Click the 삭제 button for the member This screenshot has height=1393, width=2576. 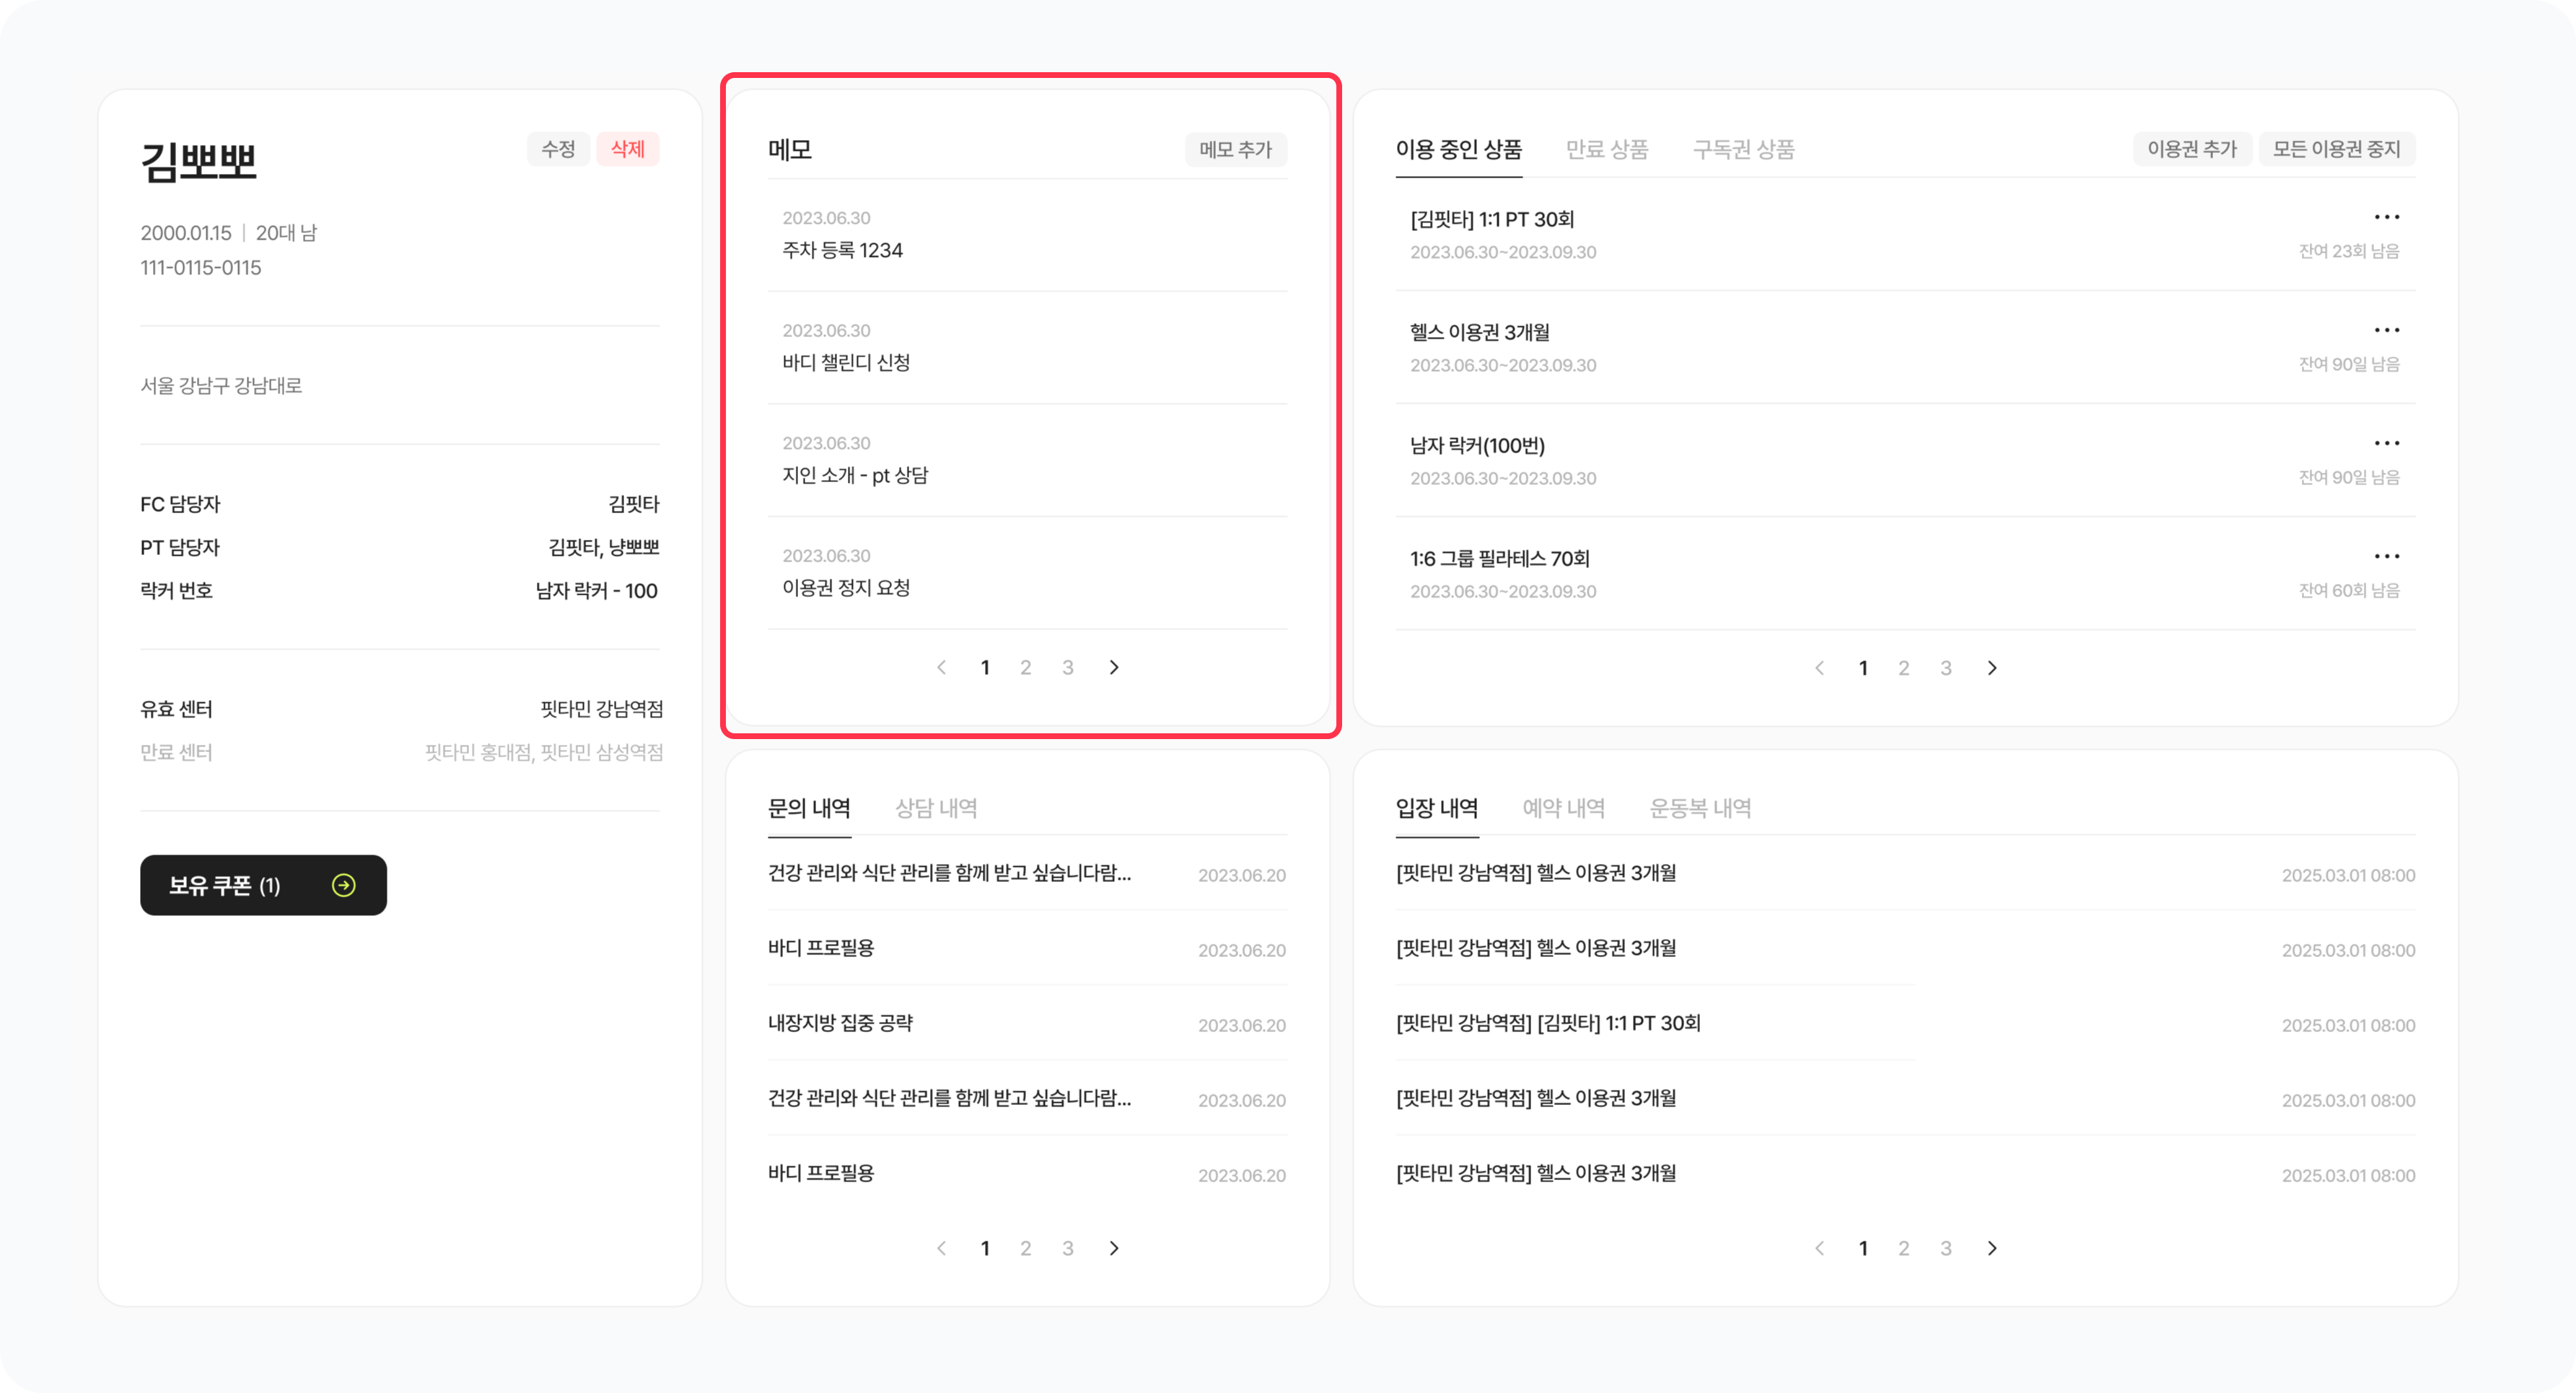tap(627, 149)
